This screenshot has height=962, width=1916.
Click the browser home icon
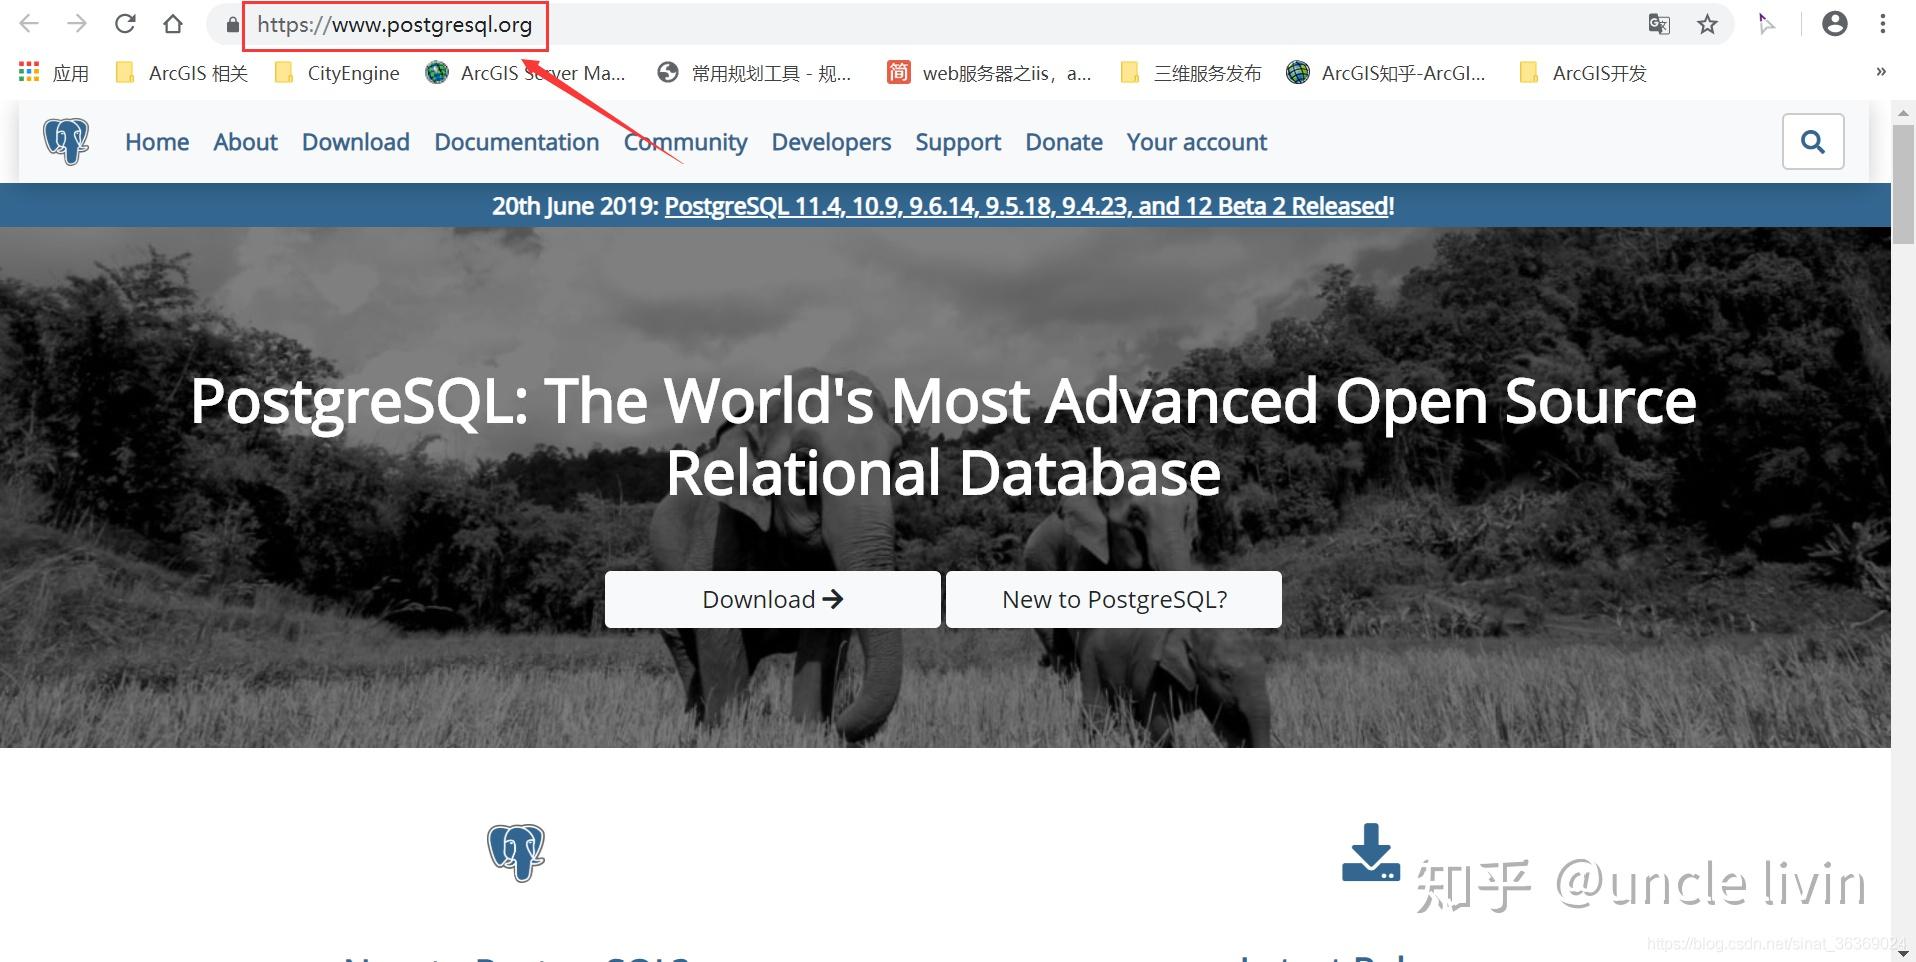[x=173, y=23]
